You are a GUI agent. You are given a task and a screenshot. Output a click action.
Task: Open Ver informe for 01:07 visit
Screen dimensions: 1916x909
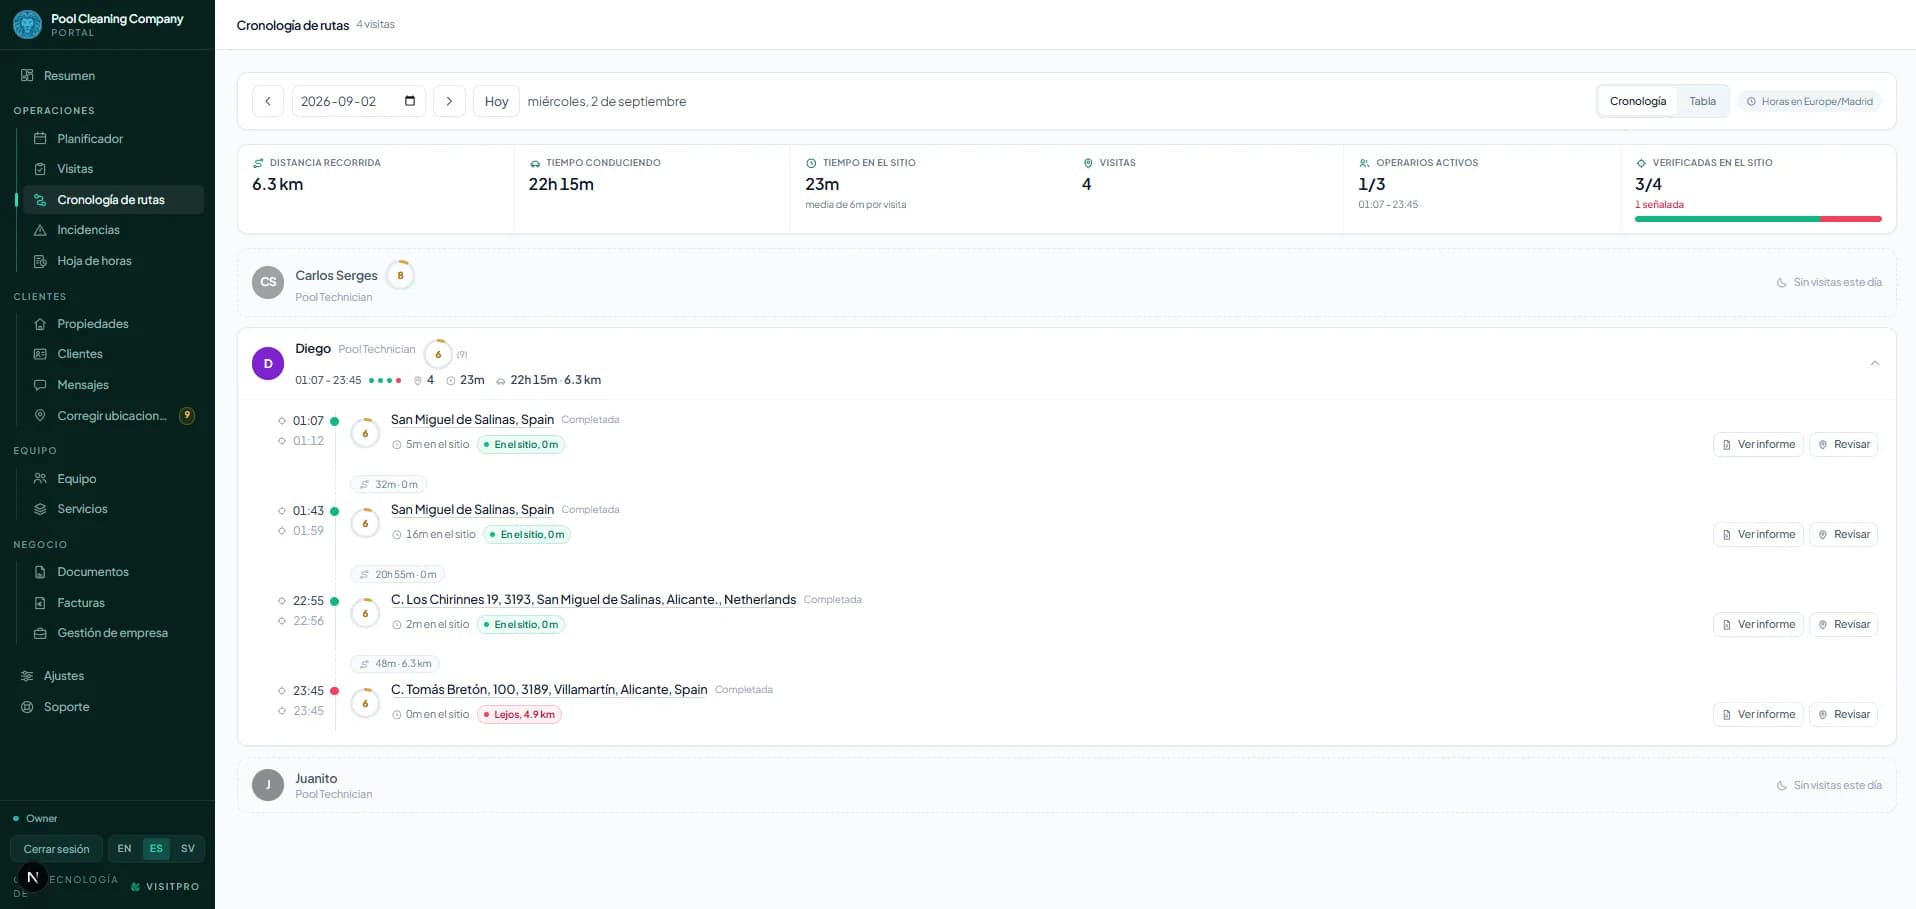click(1758, 444)
